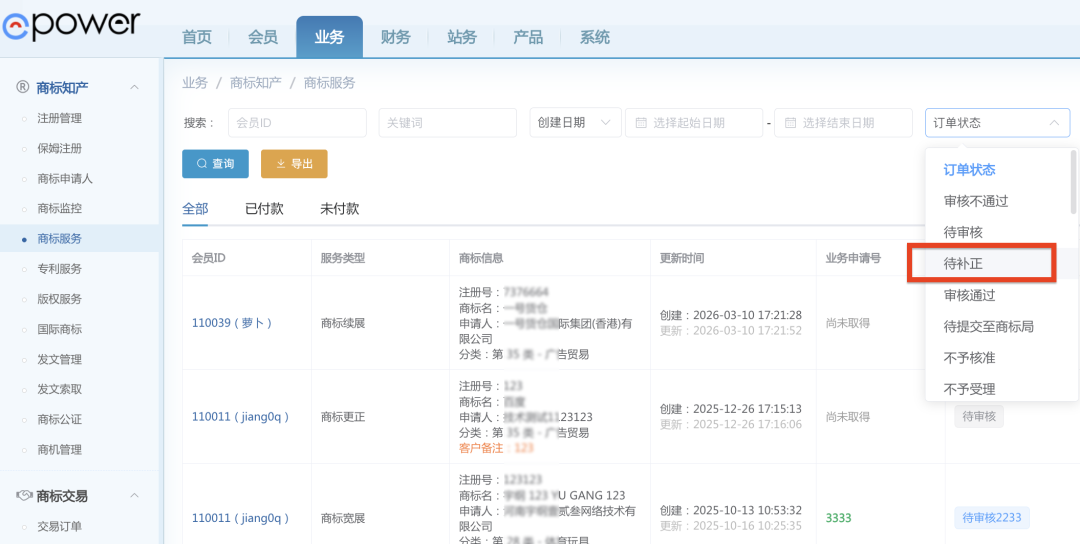1080x544 pixels.
Task: Open member link 110039 (萝卜)
Action: click(x=232, y=323)
